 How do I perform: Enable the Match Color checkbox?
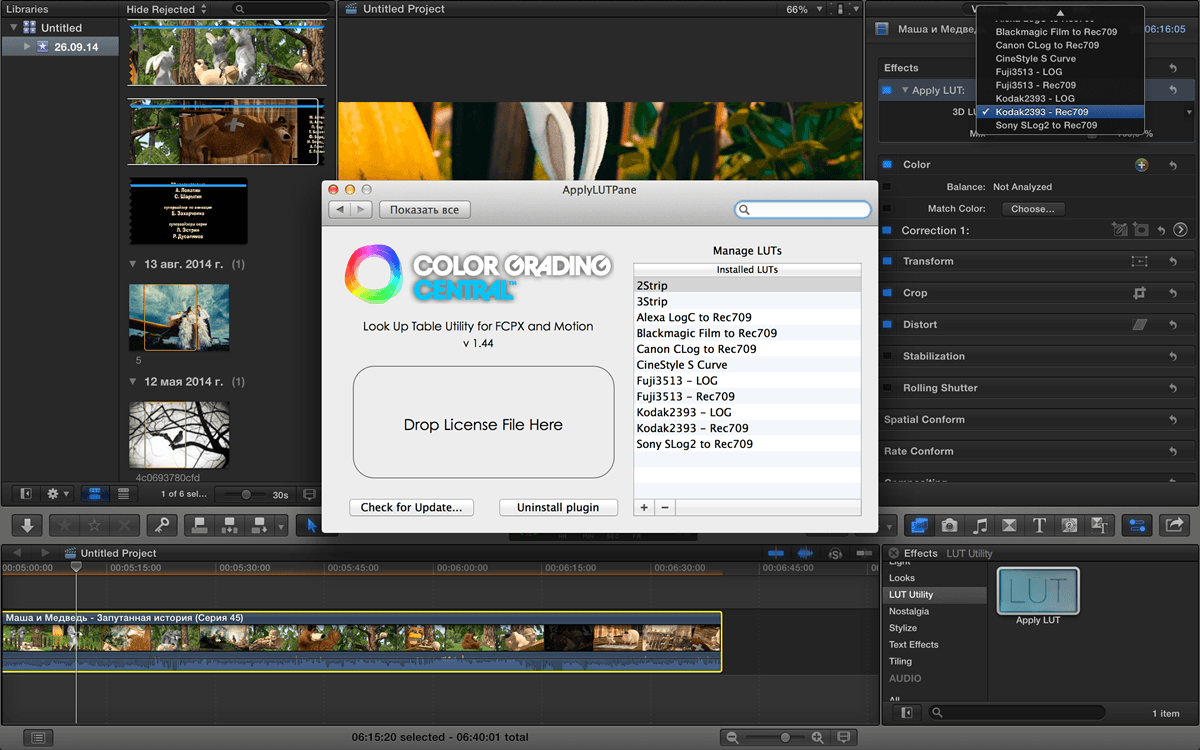[887, 209]
